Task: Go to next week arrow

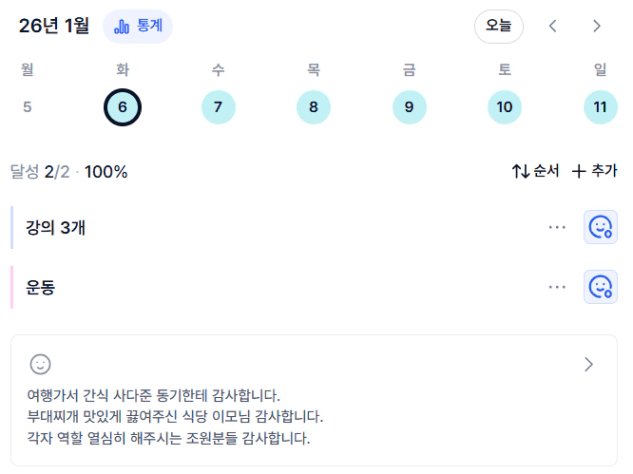Action: coord(597,26)
